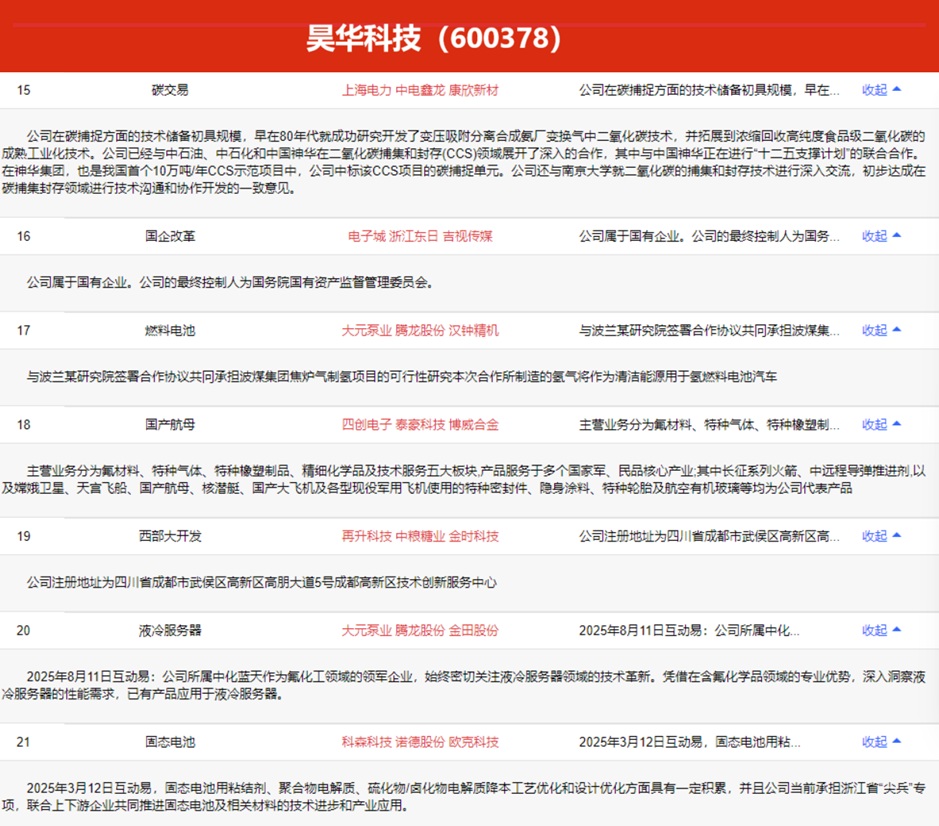The height and width of the screenshot is (826, 939).
Task: Click row number 19
Action: [23, 536]
